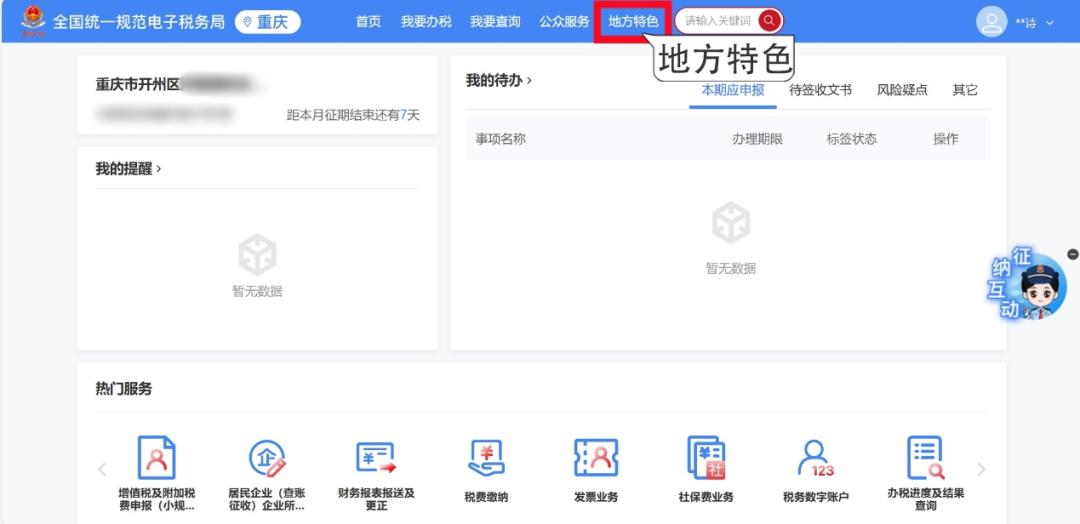
Task: Click the 标签状态 column header
Action: click(852, 139)
